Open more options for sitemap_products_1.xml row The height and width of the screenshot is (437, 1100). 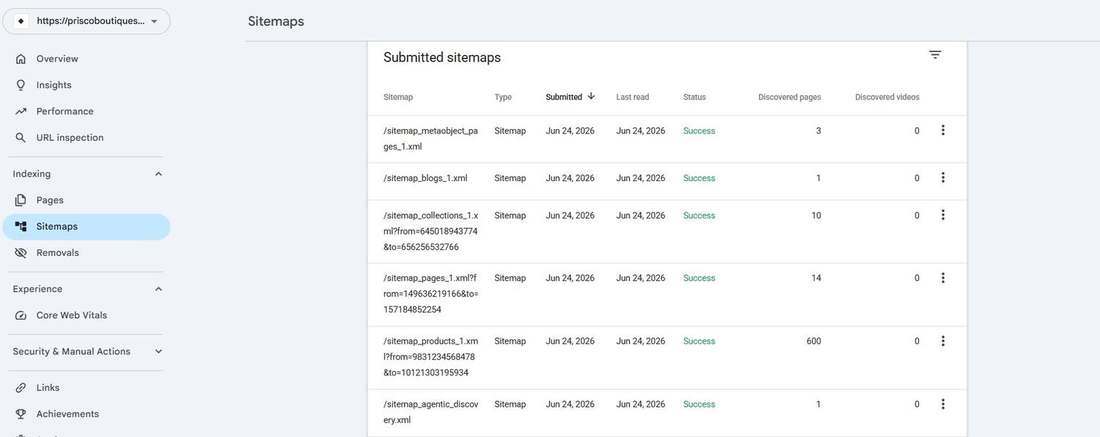(x=942, y=341)
